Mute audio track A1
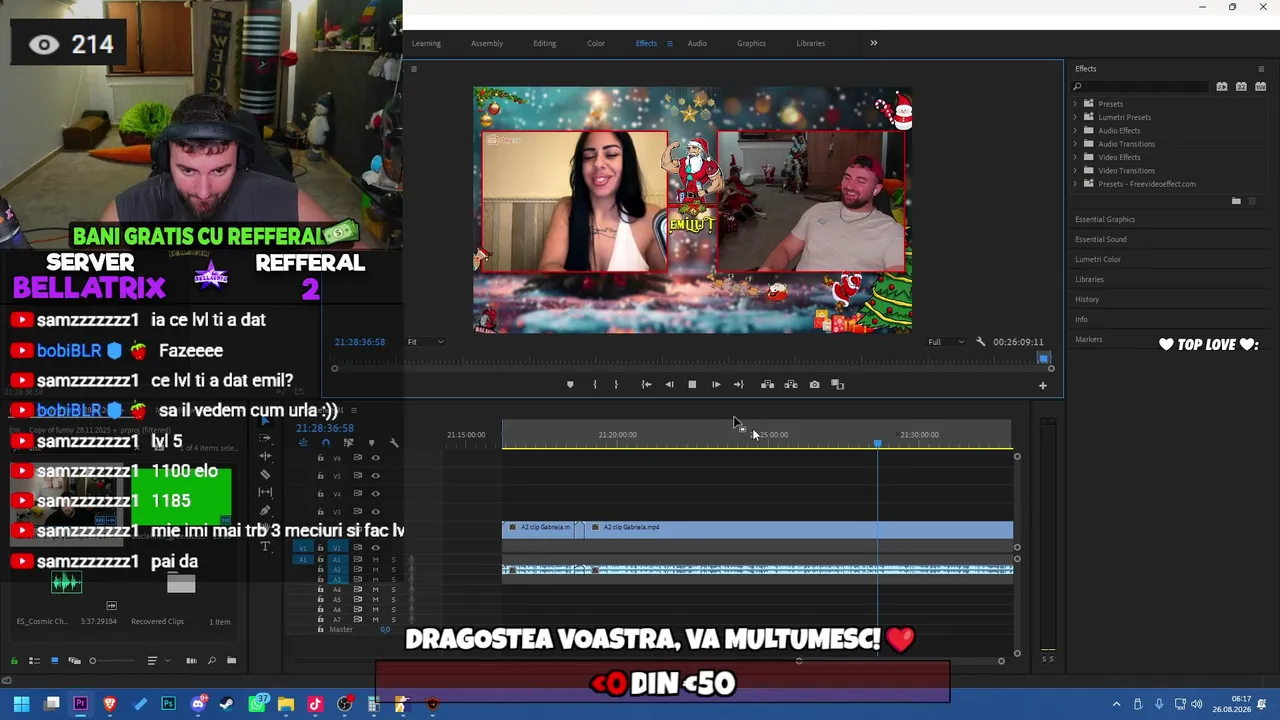Viewport: 1280px width, 720px height. pyautogui.click(x=375, y=560)
